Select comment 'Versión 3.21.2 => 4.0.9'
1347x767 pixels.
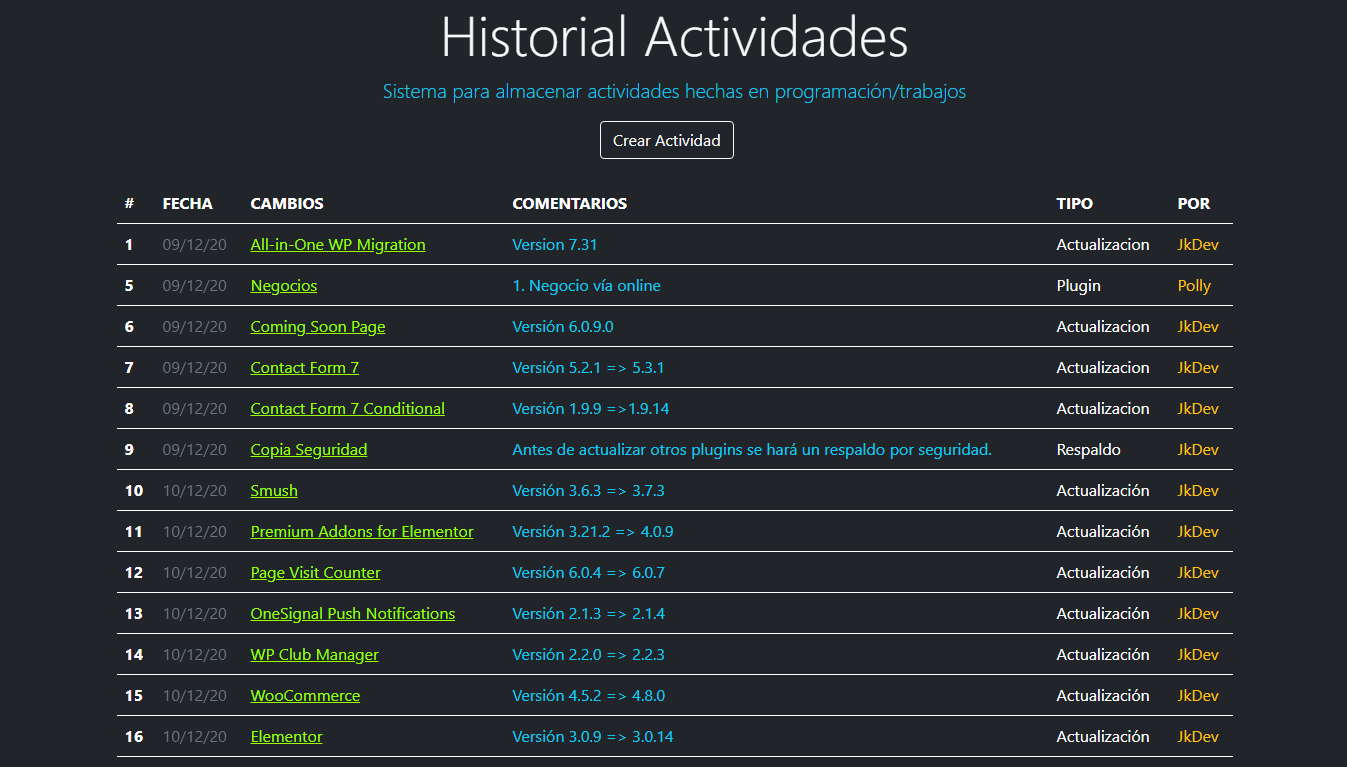click(x=593, y=532)
